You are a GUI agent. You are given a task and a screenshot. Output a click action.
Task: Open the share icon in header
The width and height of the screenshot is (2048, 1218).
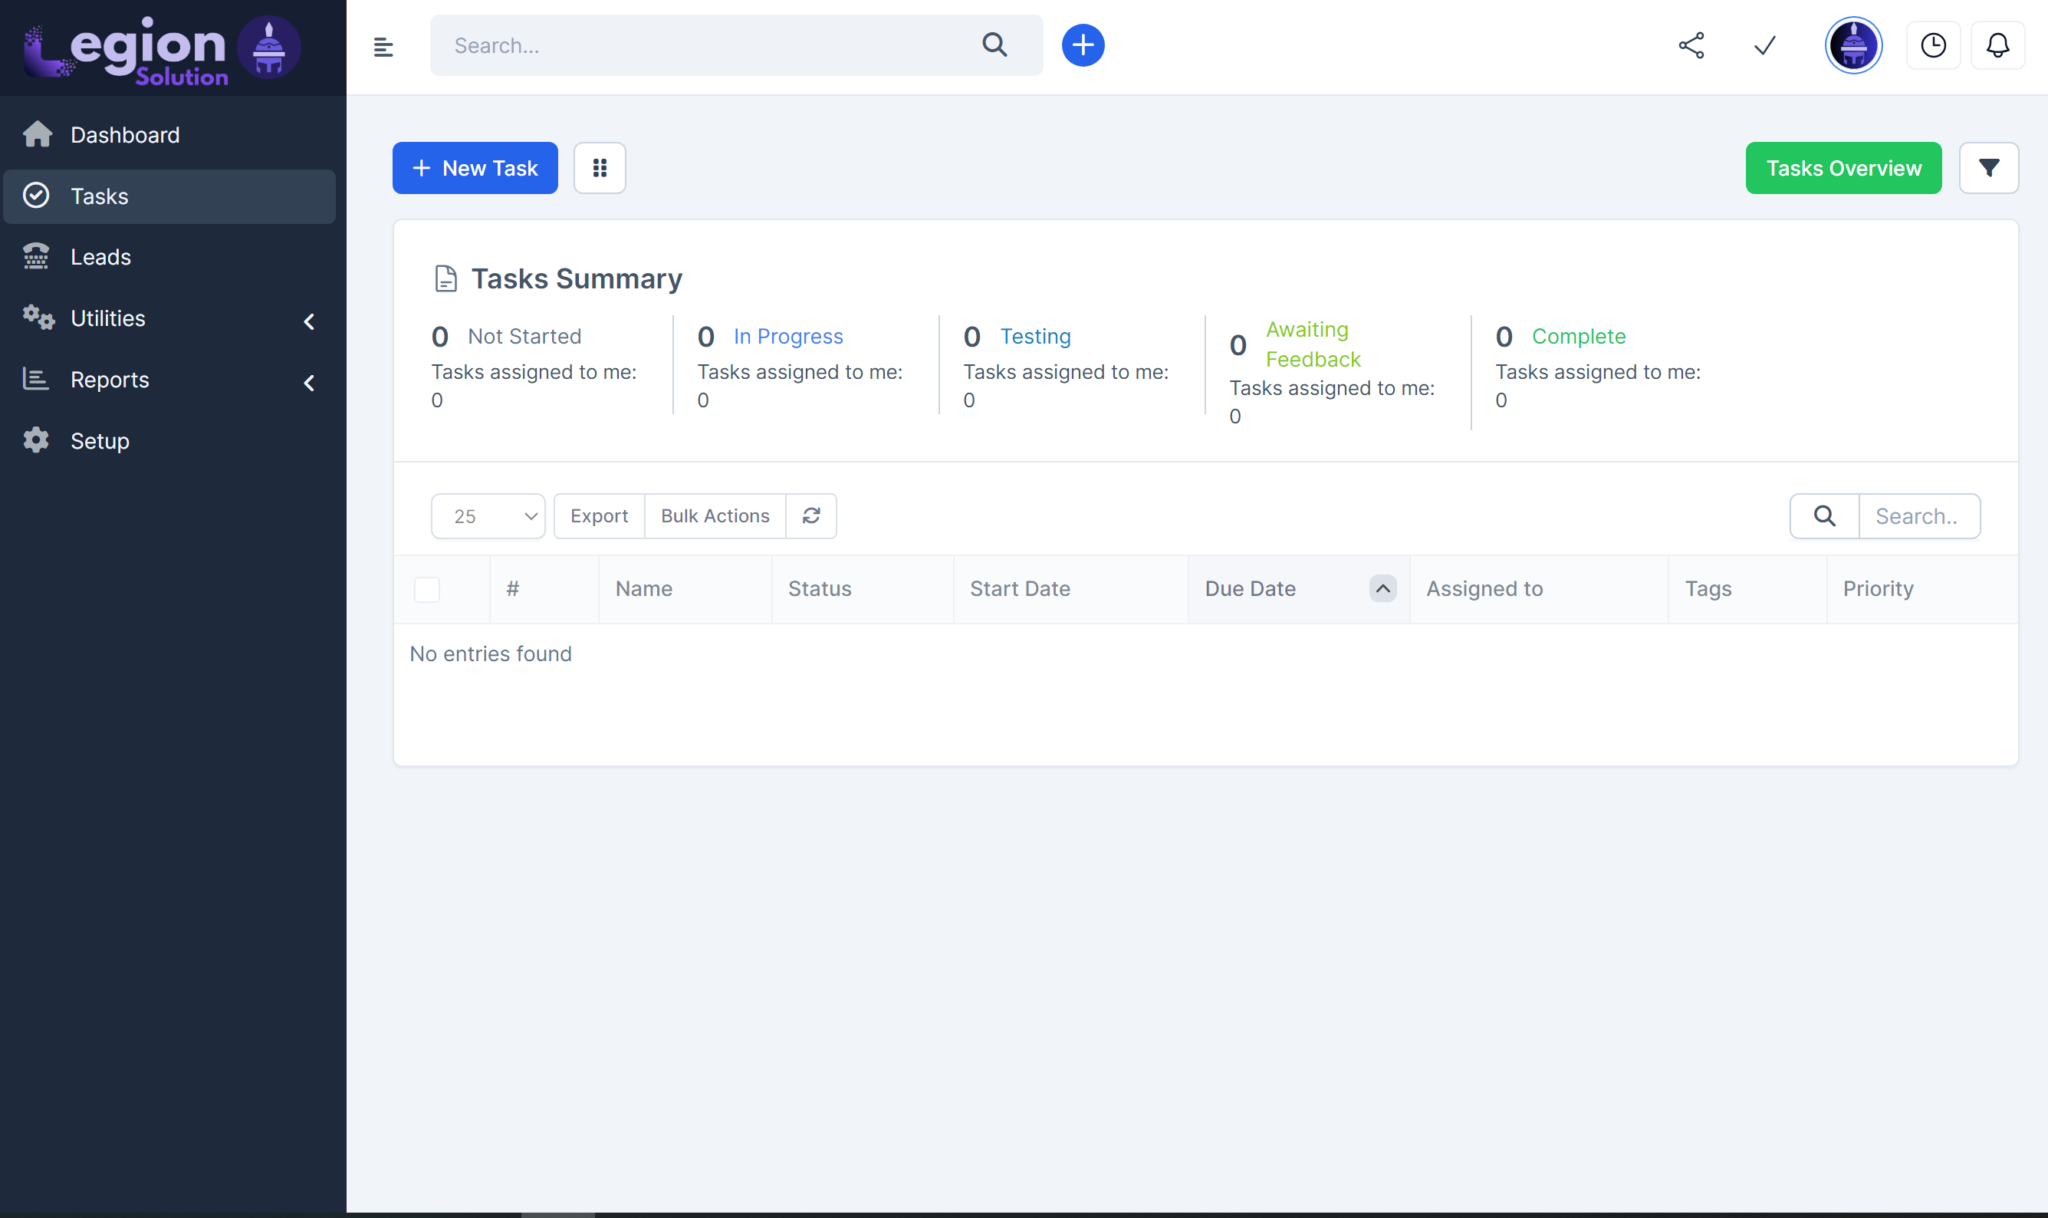click(1691, 45)
